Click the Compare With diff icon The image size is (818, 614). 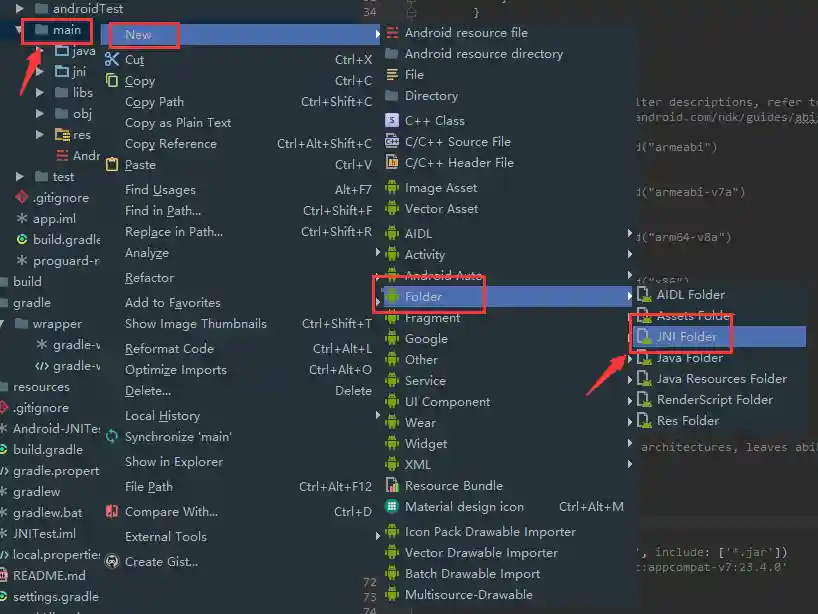[112, 511]
